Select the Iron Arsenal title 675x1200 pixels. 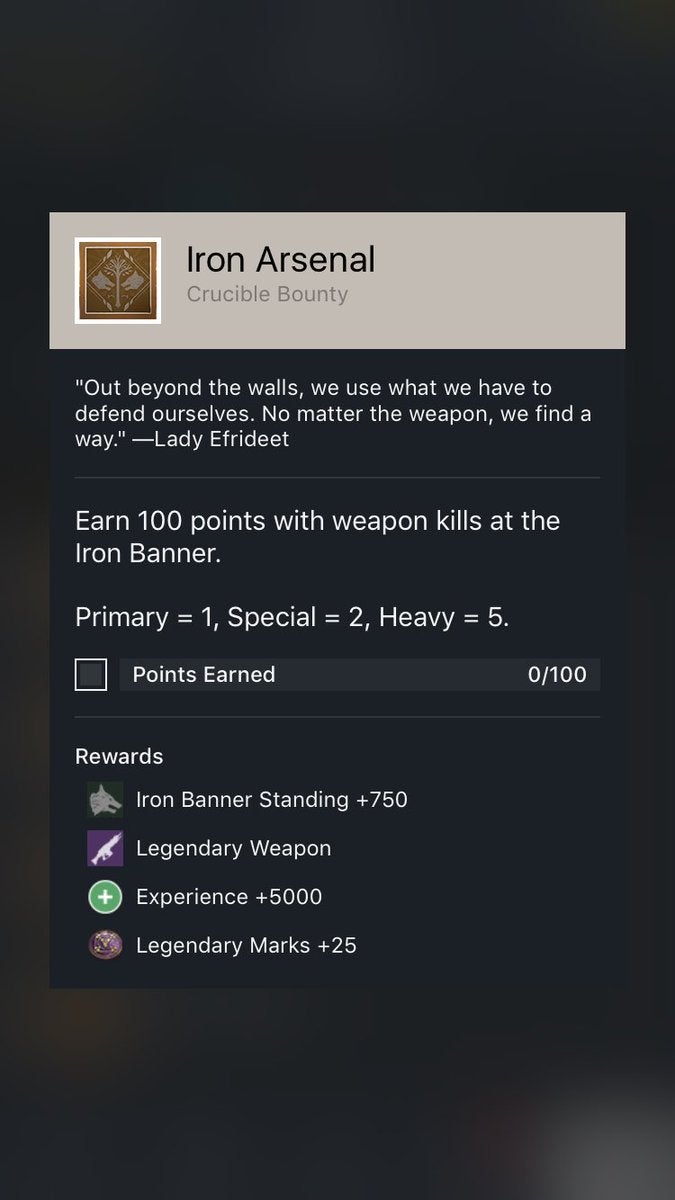pos(281,260)
